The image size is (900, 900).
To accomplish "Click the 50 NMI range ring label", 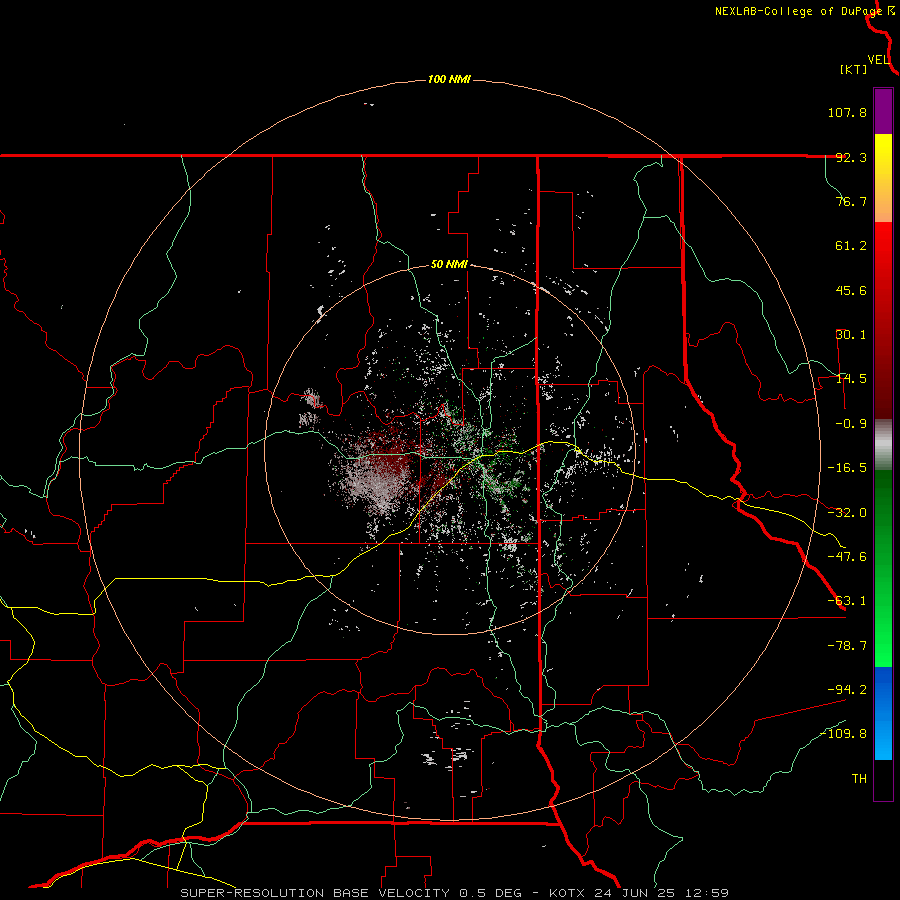I will pos(449,265).
